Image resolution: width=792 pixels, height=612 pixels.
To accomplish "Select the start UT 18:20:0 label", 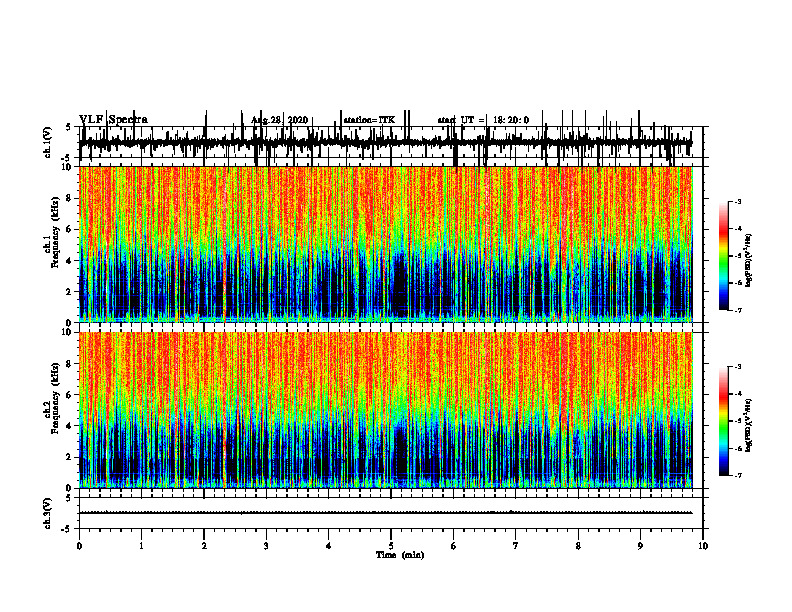I will [x=483, y=120].
